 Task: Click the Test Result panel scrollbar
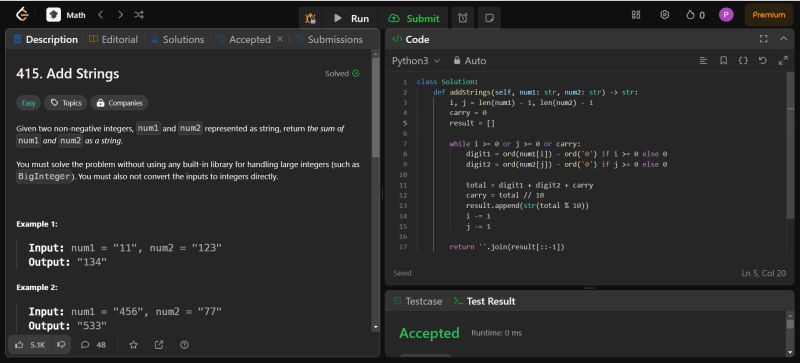click(x=790, y=324)
